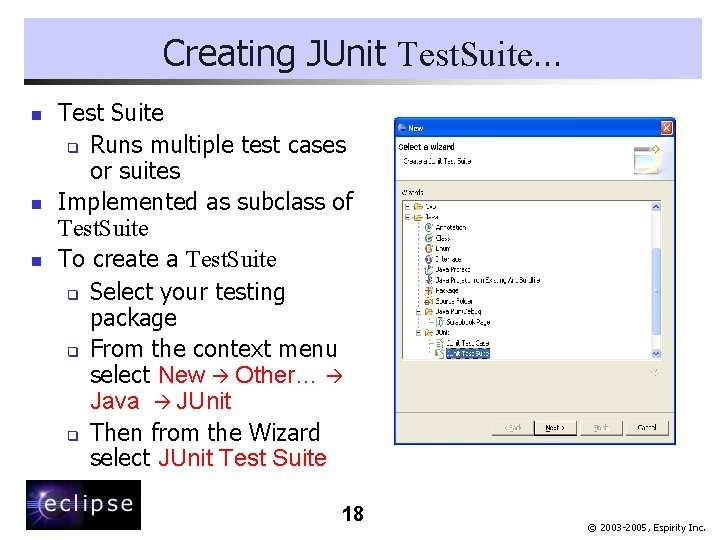Viewport: 720px width, 540px height.
Task: Click the wizard list scroll up arrow
Action: tap(656, 207)
